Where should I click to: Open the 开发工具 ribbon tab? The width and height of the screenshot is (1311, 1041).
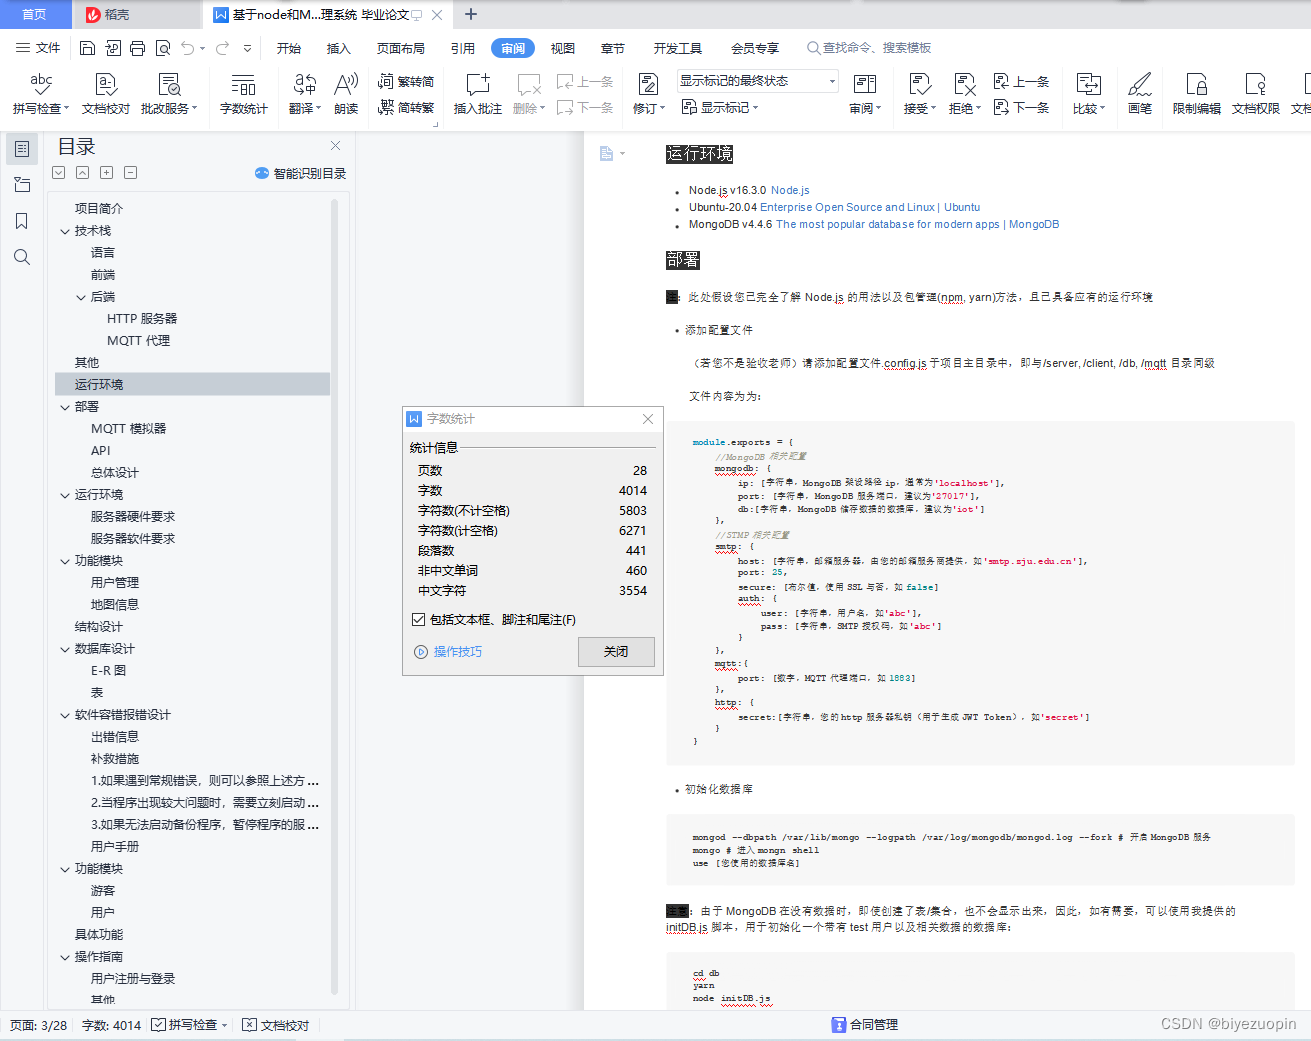[678, 48]
